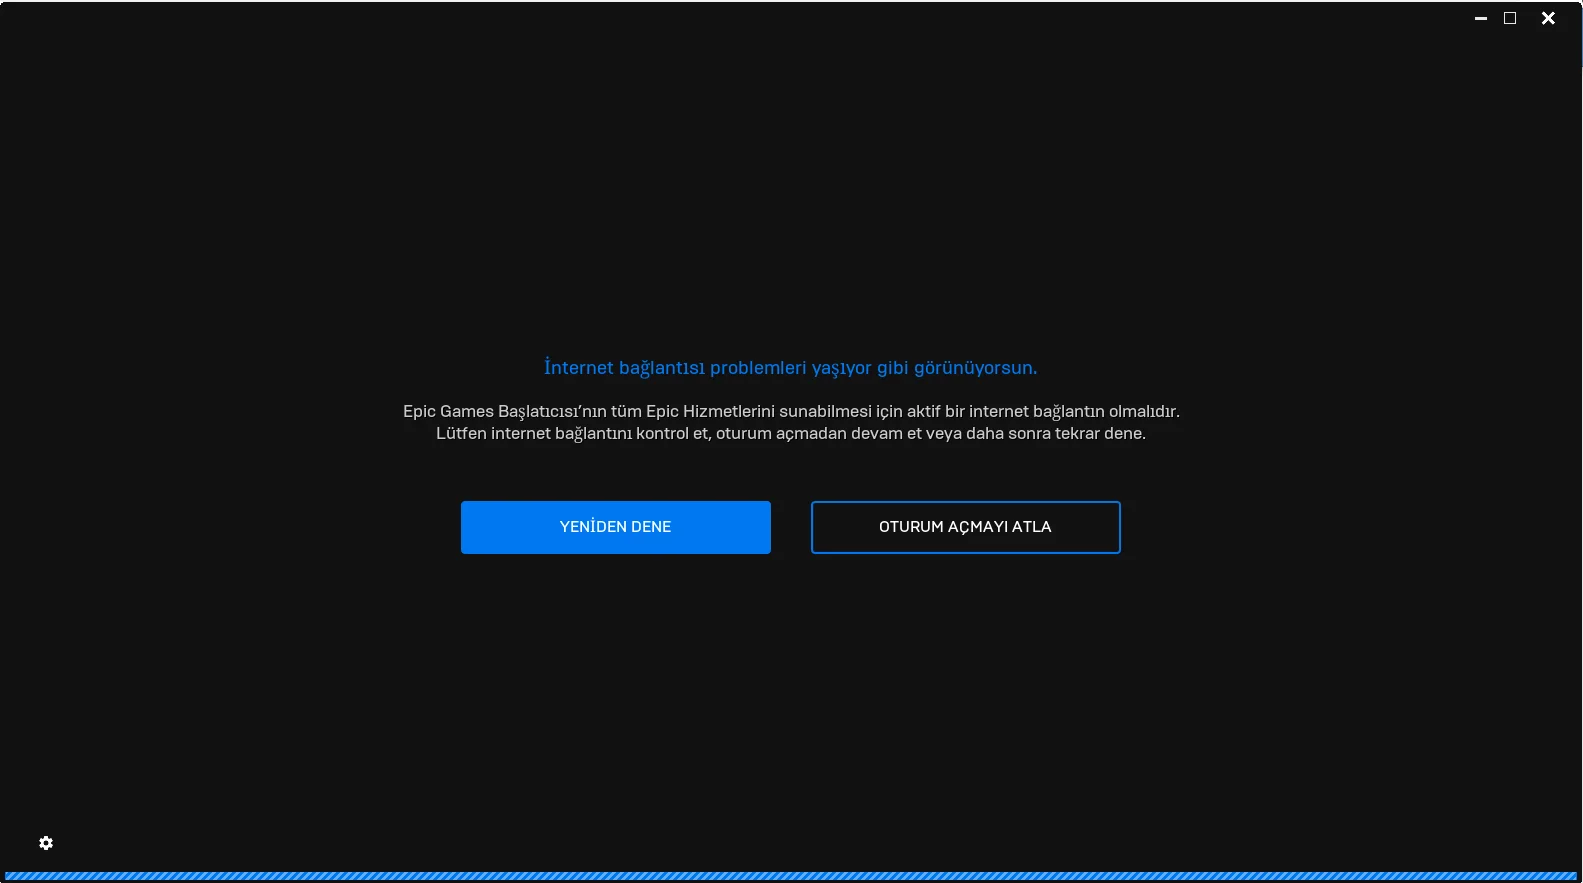Maximize the Epic Games launcher window
1583x883 pixels.
click(1510, 18)
